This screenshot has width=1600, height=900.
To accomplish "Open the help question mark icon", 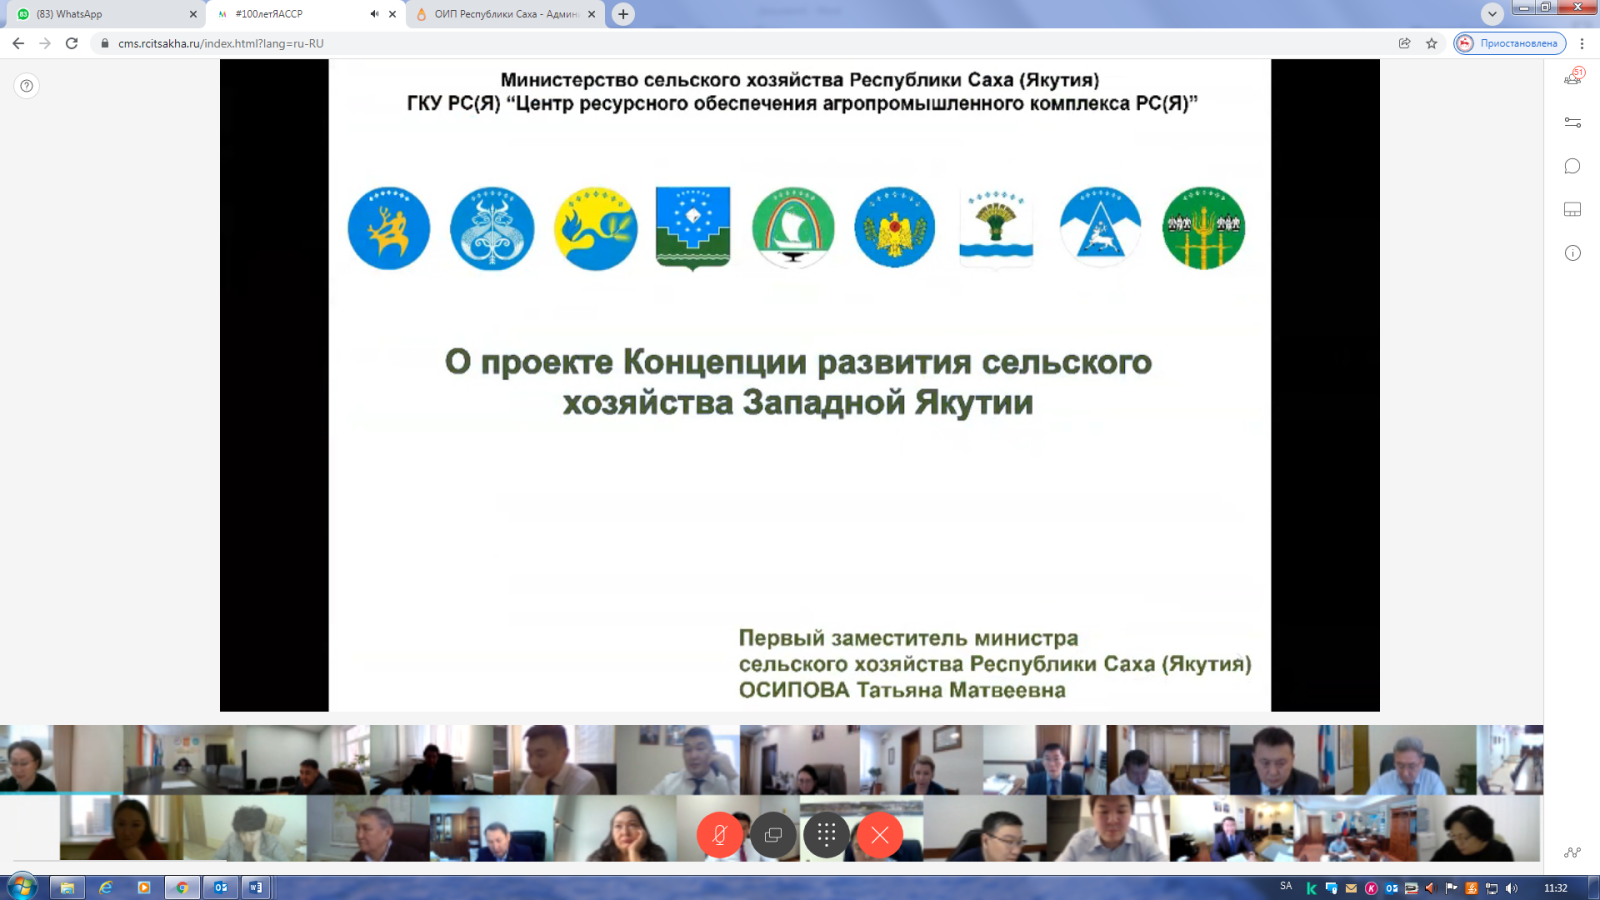I will click(27, 86).
